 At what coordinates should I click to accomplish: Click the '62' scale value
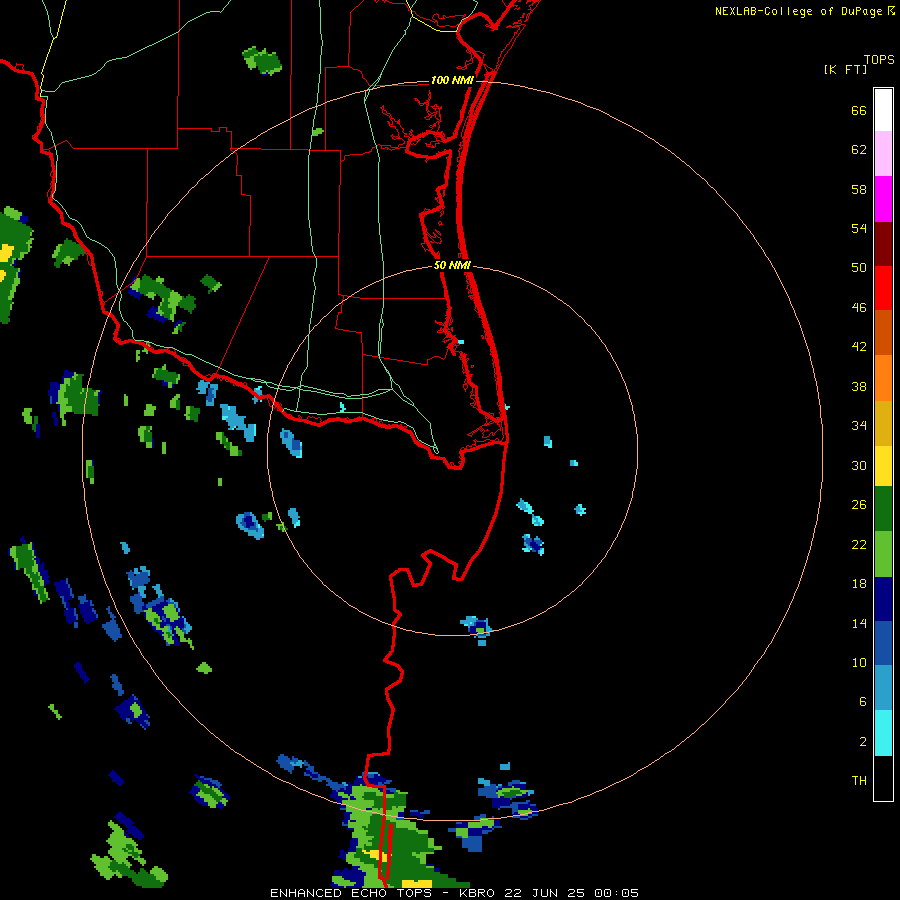pyautogui.click(x=859, y=150)
